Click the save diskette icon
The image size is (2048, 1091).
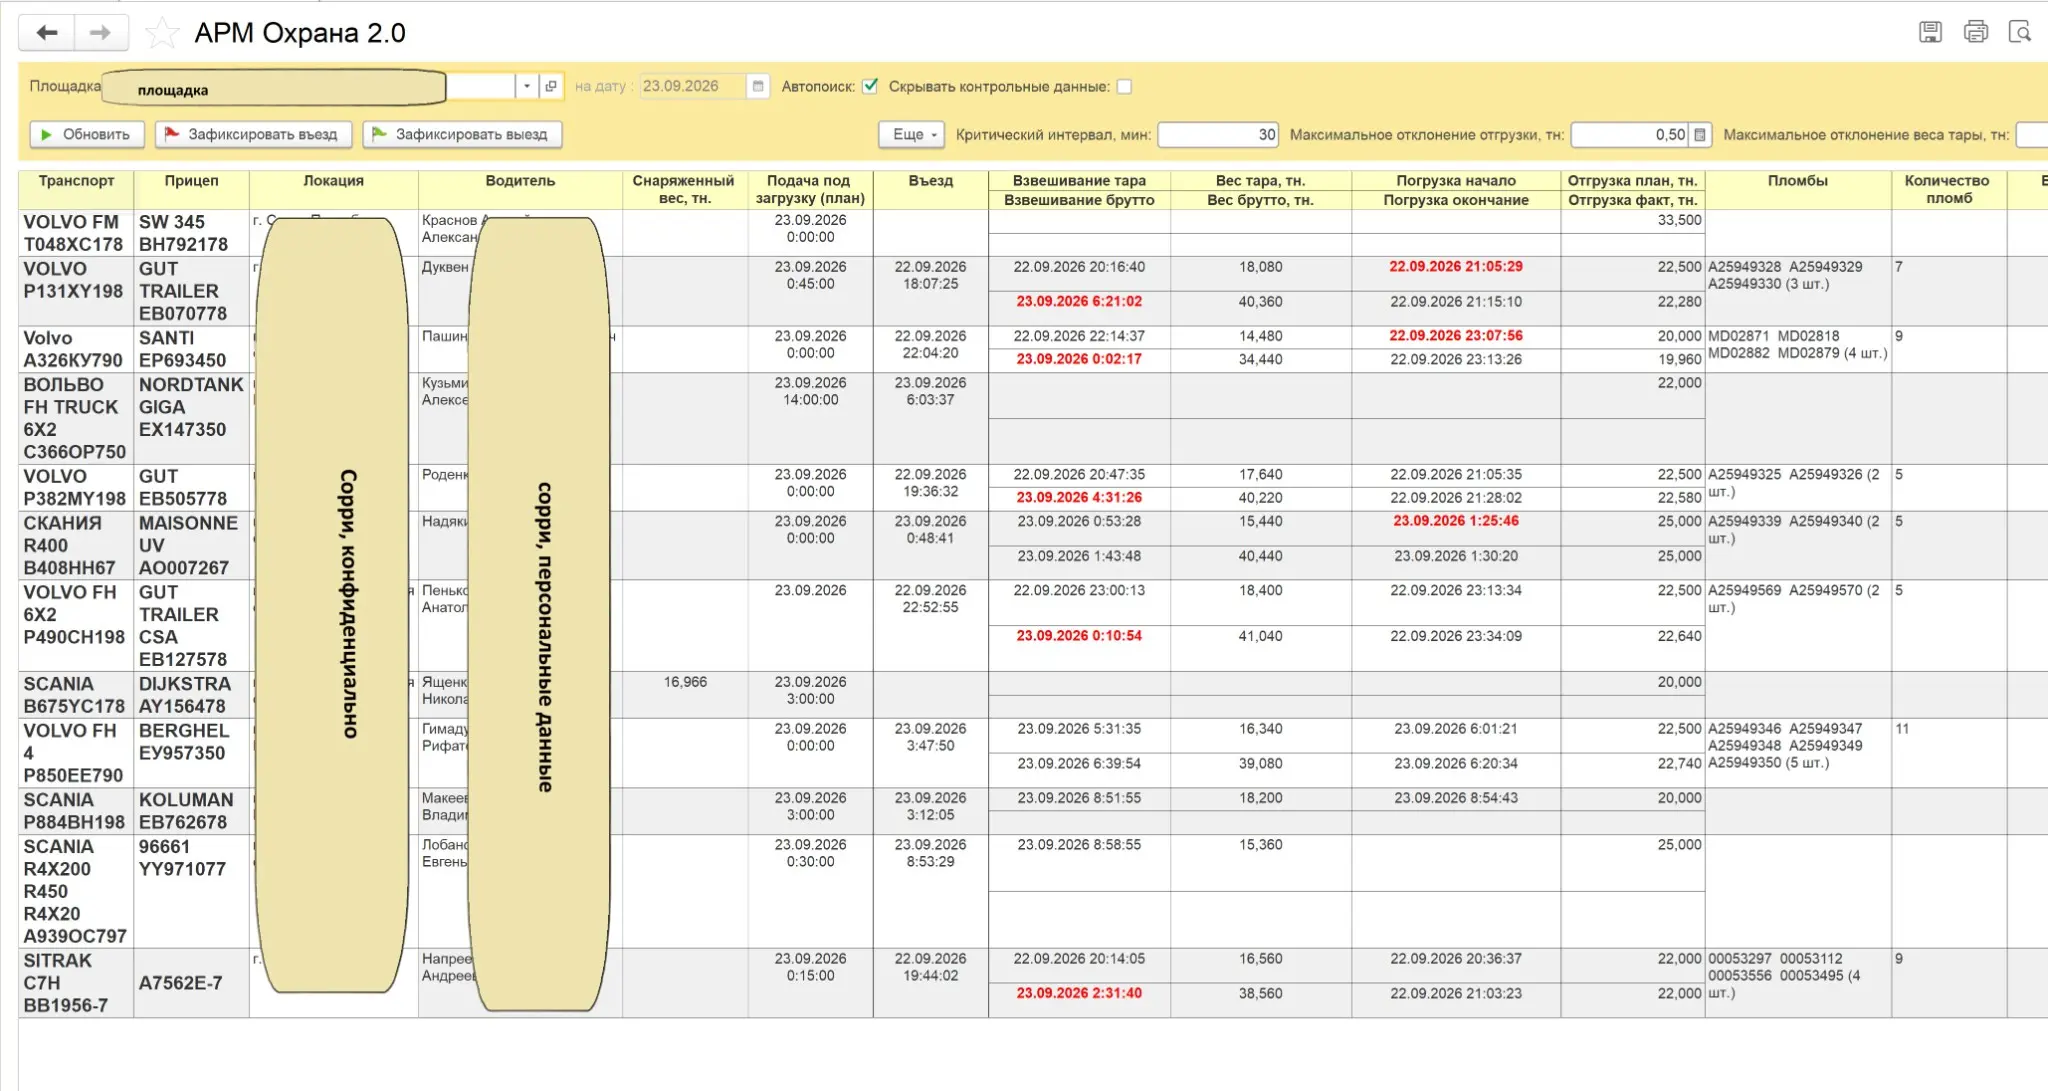click(1930, 32)
